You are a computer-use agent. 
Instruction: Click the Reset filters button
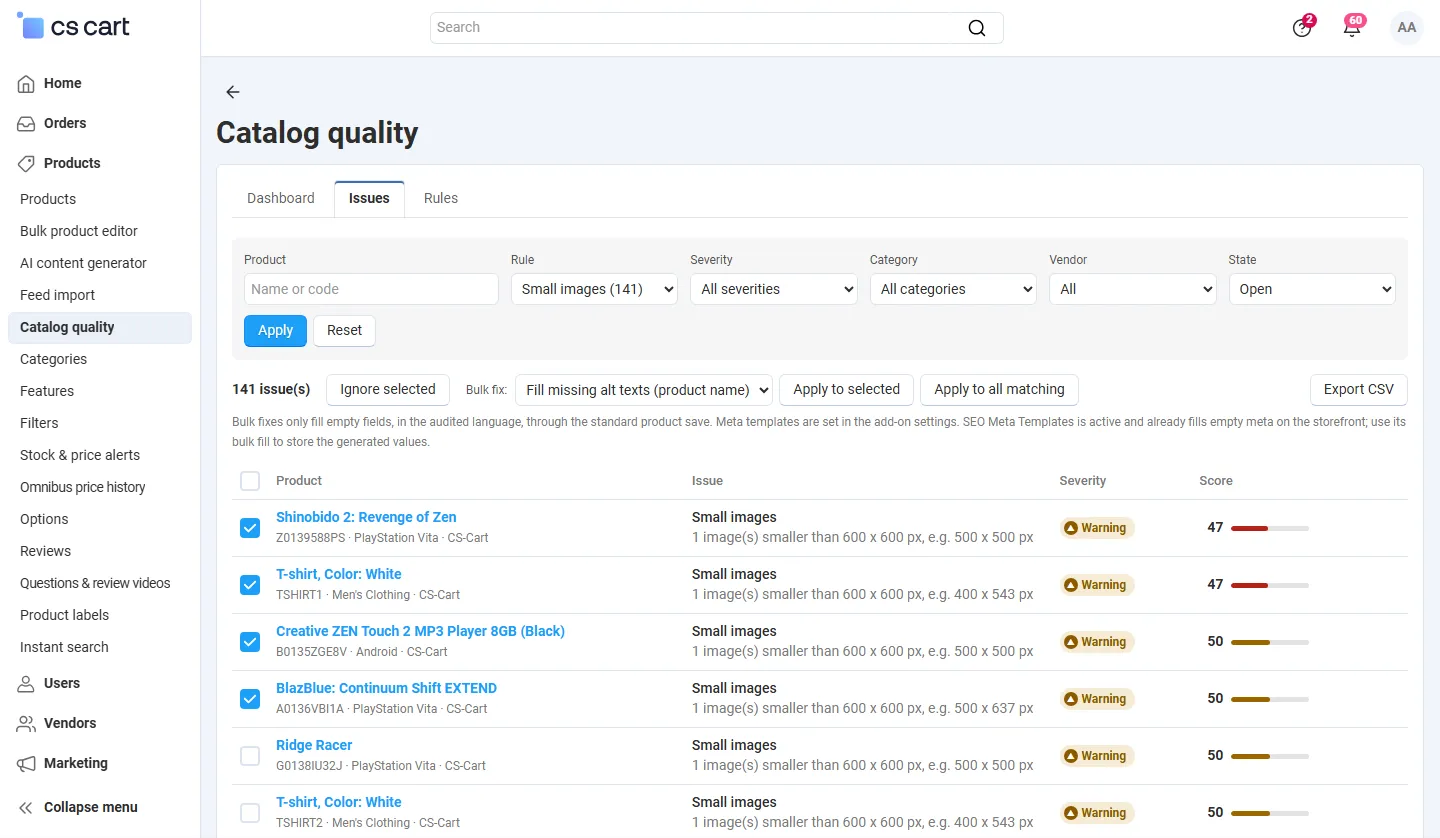tap(344, 330)
